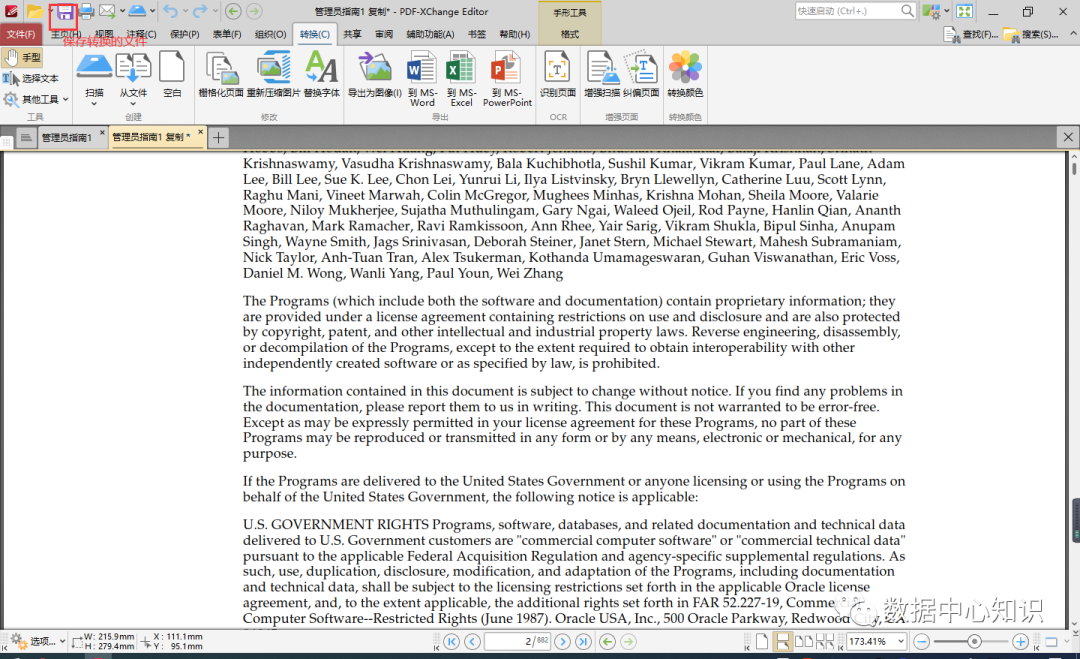Click the green next view arrow in title bar
Image resolution: width=1080 pixels, height=659 pixels.
coord(254,11)
